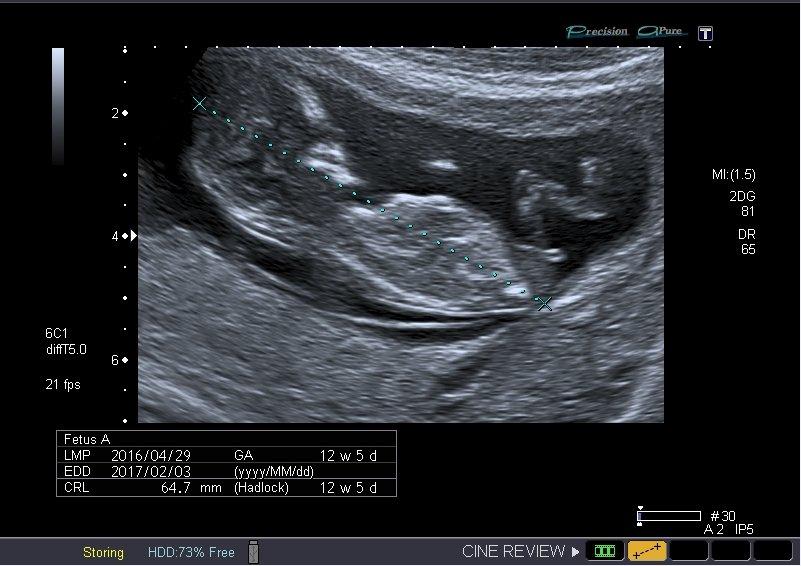Viewport: 801px width, 566px height.
Task: Click the upper-left caliper X marker
Action: pyautogui.click(x=199, y=103)
